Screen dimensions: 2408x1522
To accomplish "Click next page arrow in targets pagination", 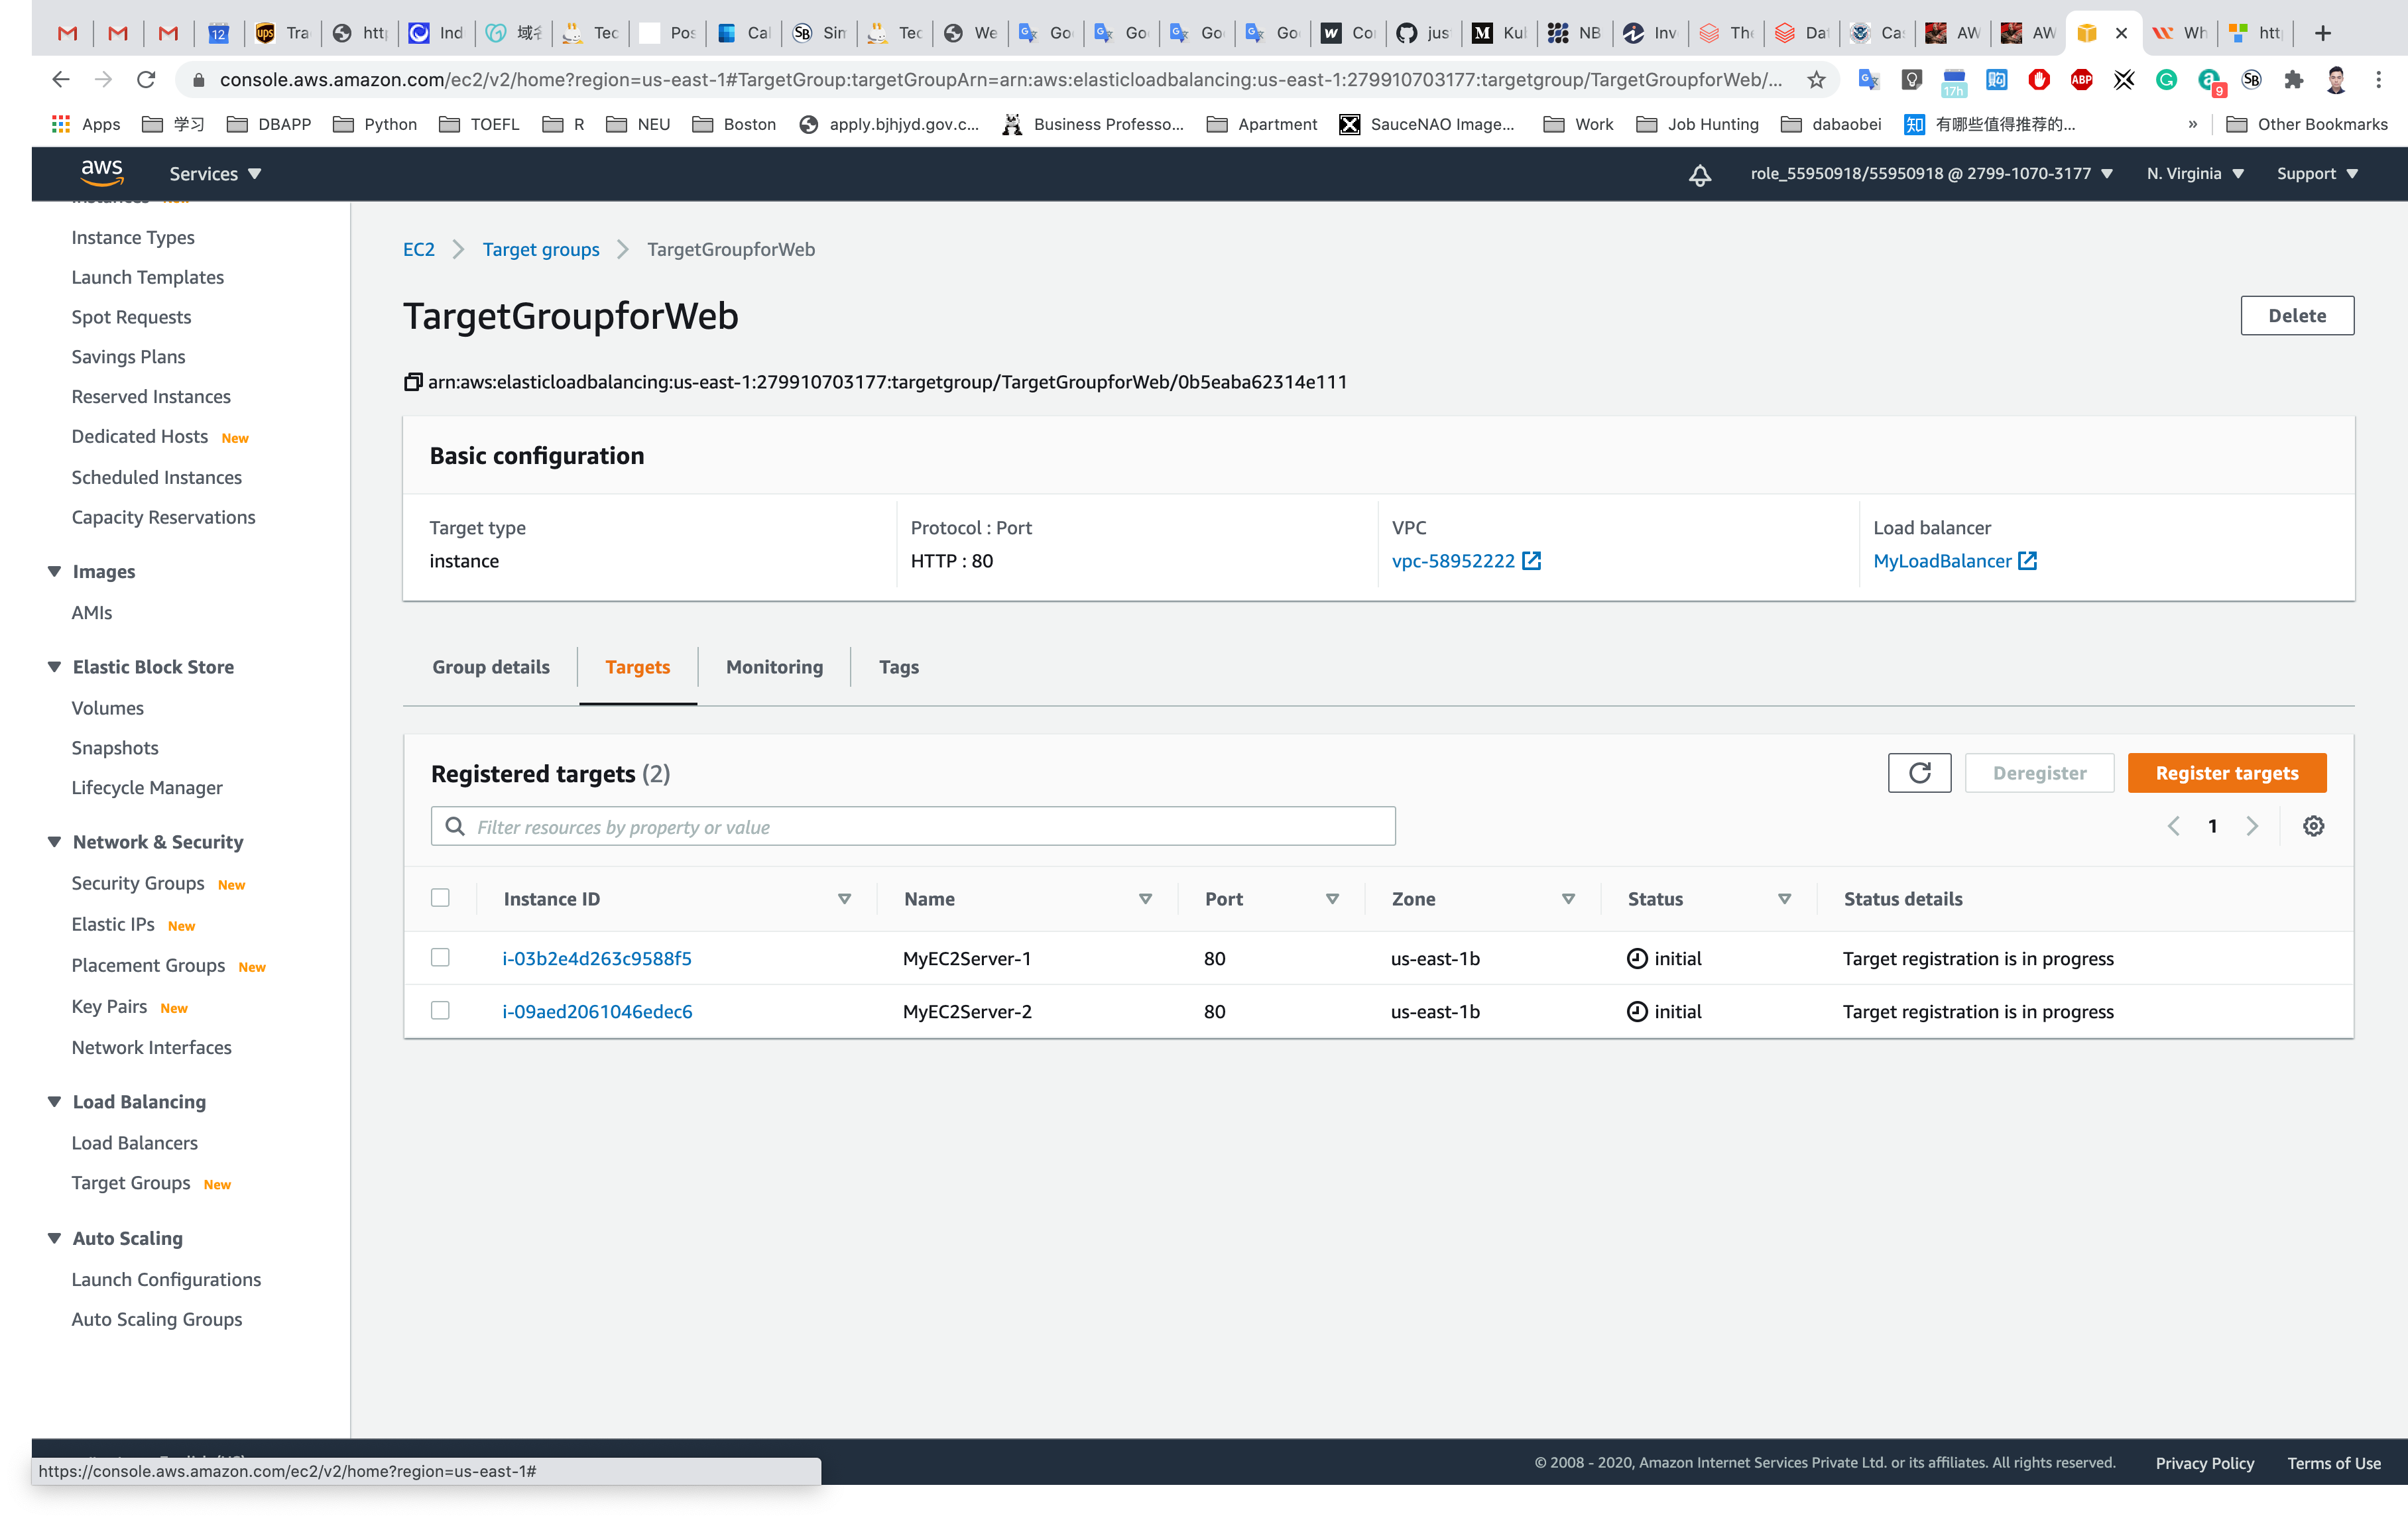I will (x=2252, y=826).
